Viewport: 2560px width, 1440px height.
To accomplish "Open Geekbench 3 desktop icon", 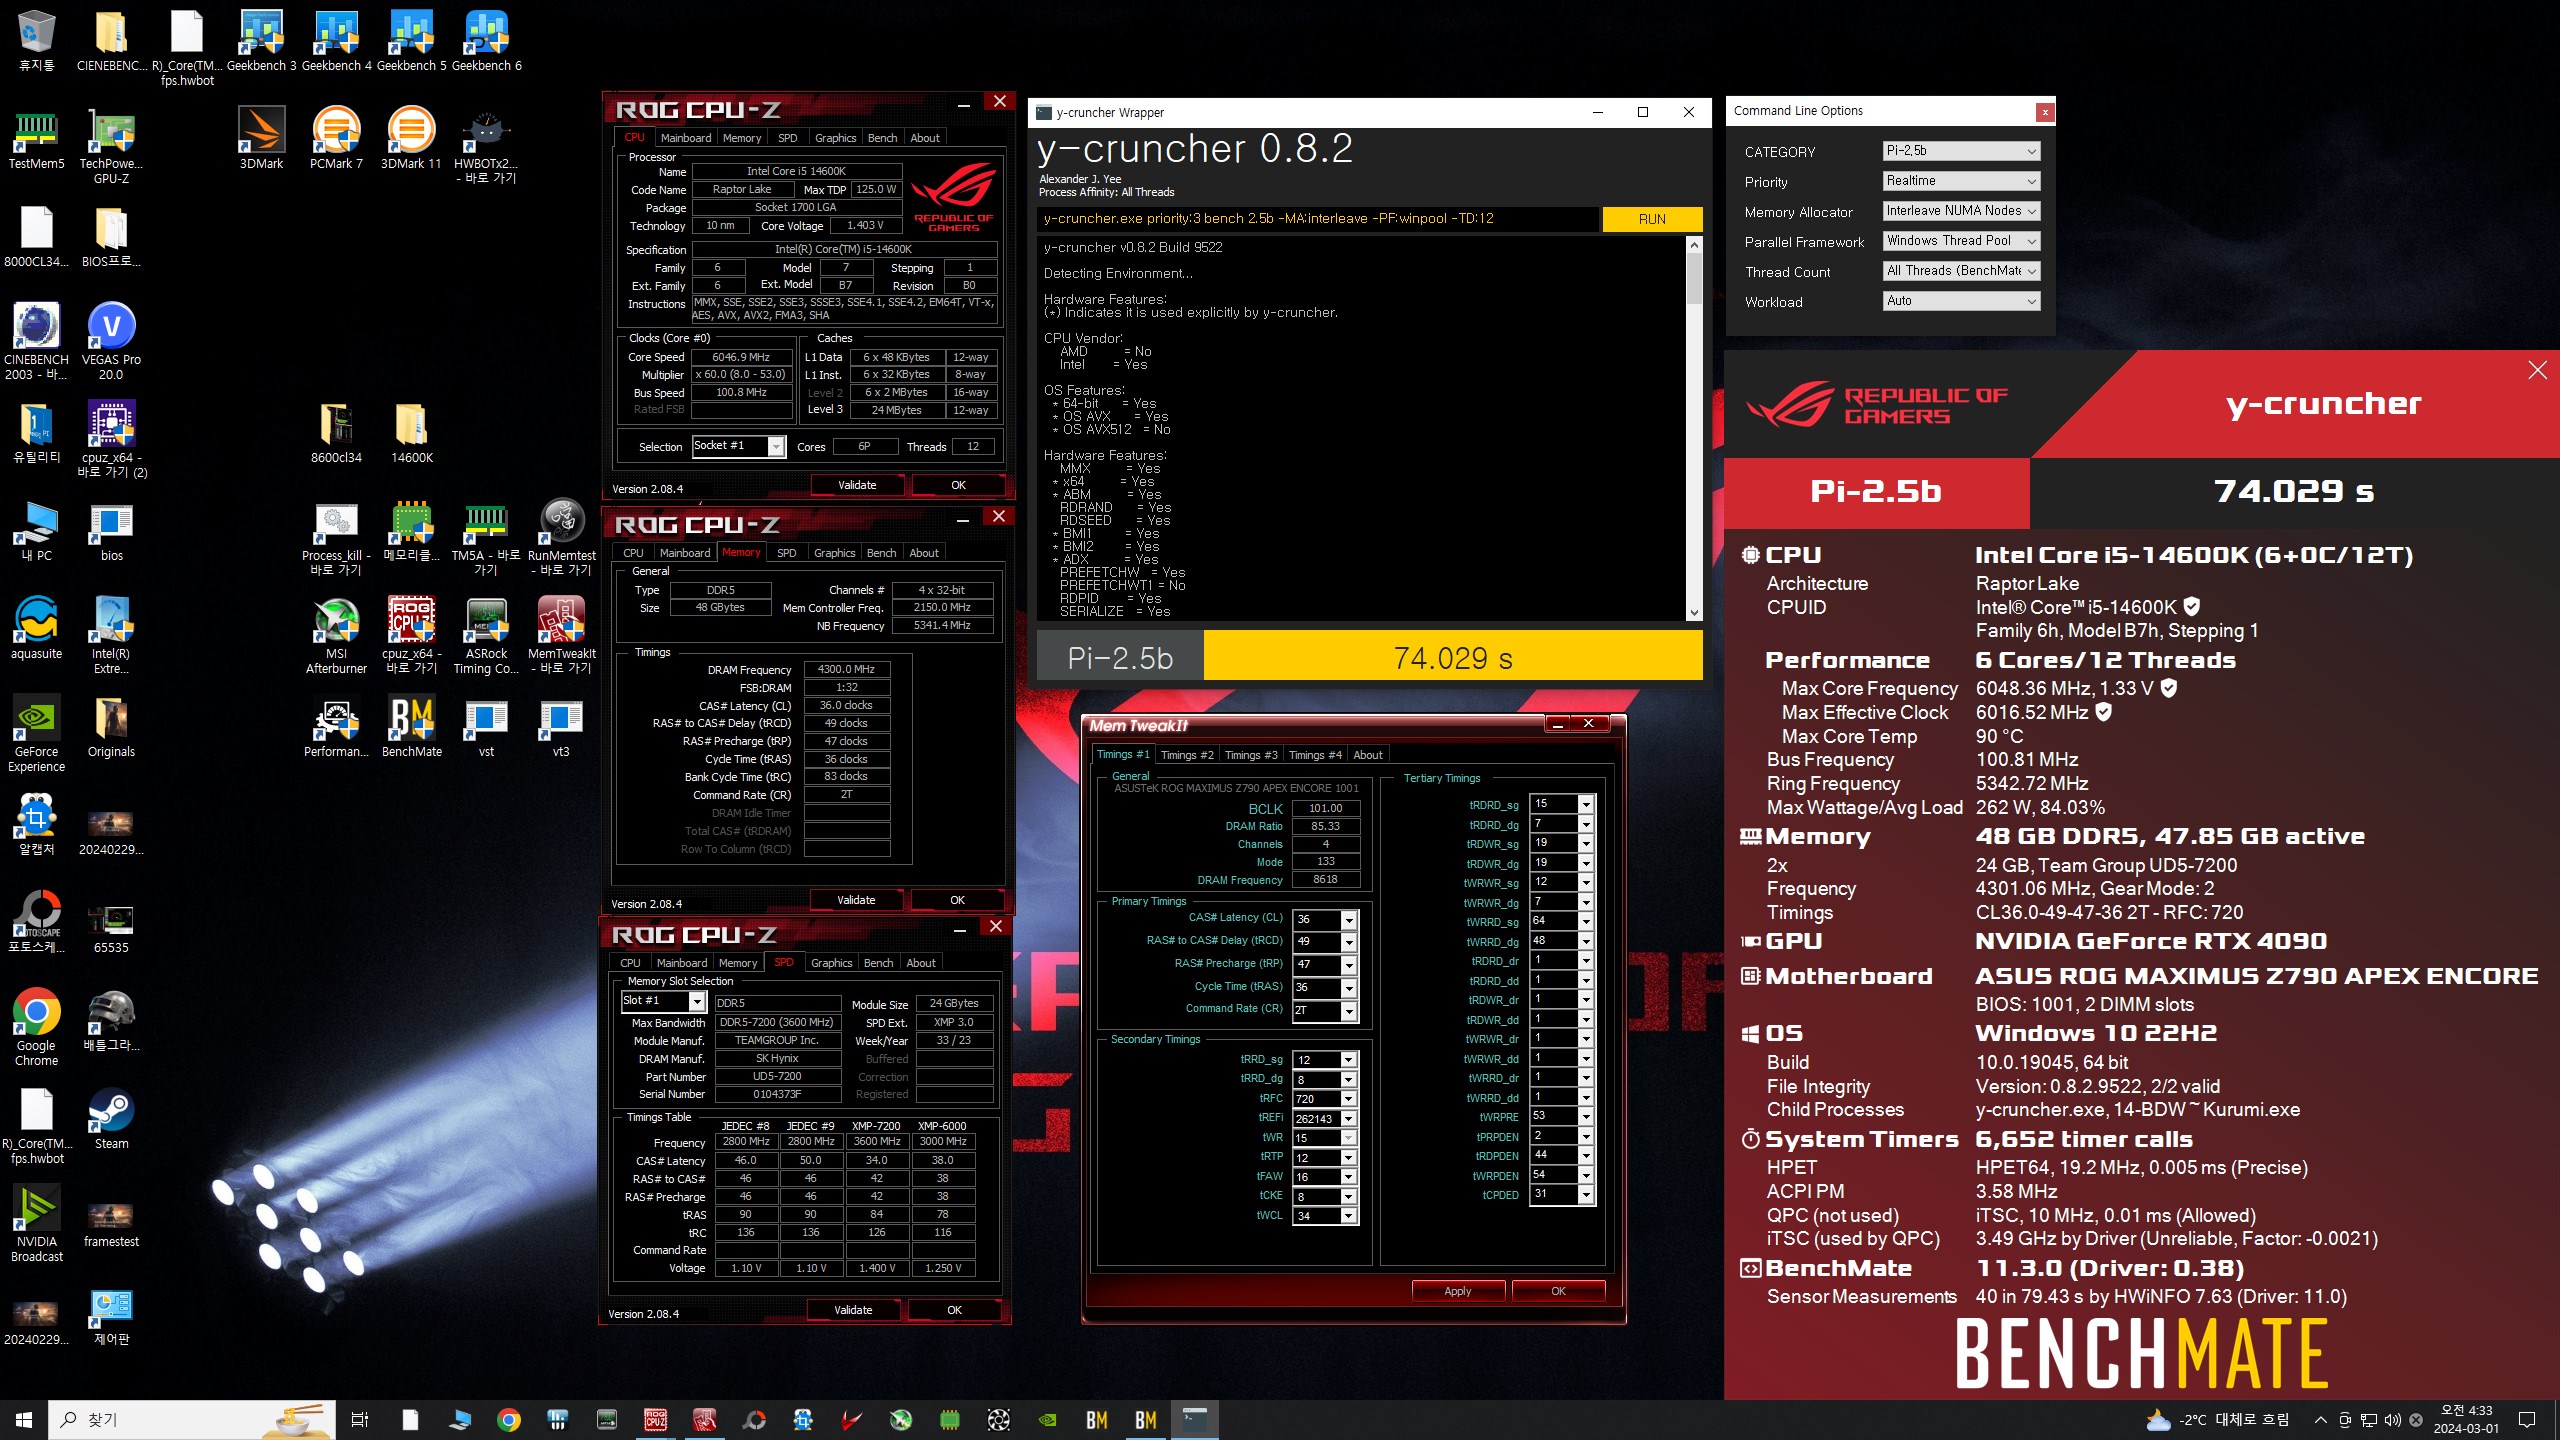I will (261, 42).
